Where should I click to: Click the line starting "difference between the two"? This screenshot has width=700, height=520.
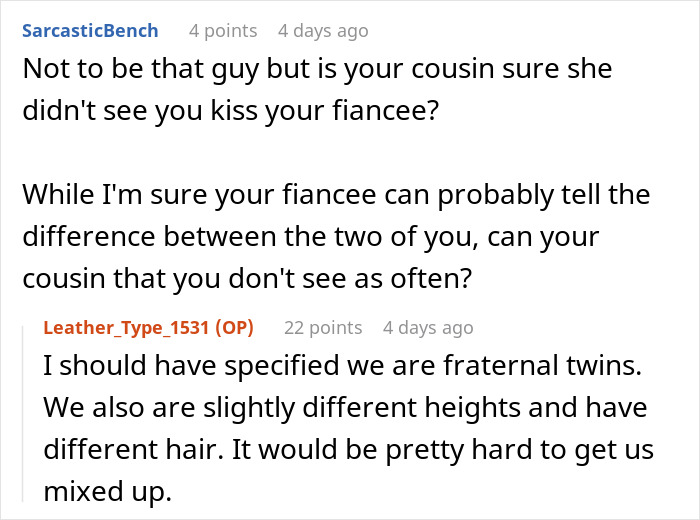coord(311,237)
